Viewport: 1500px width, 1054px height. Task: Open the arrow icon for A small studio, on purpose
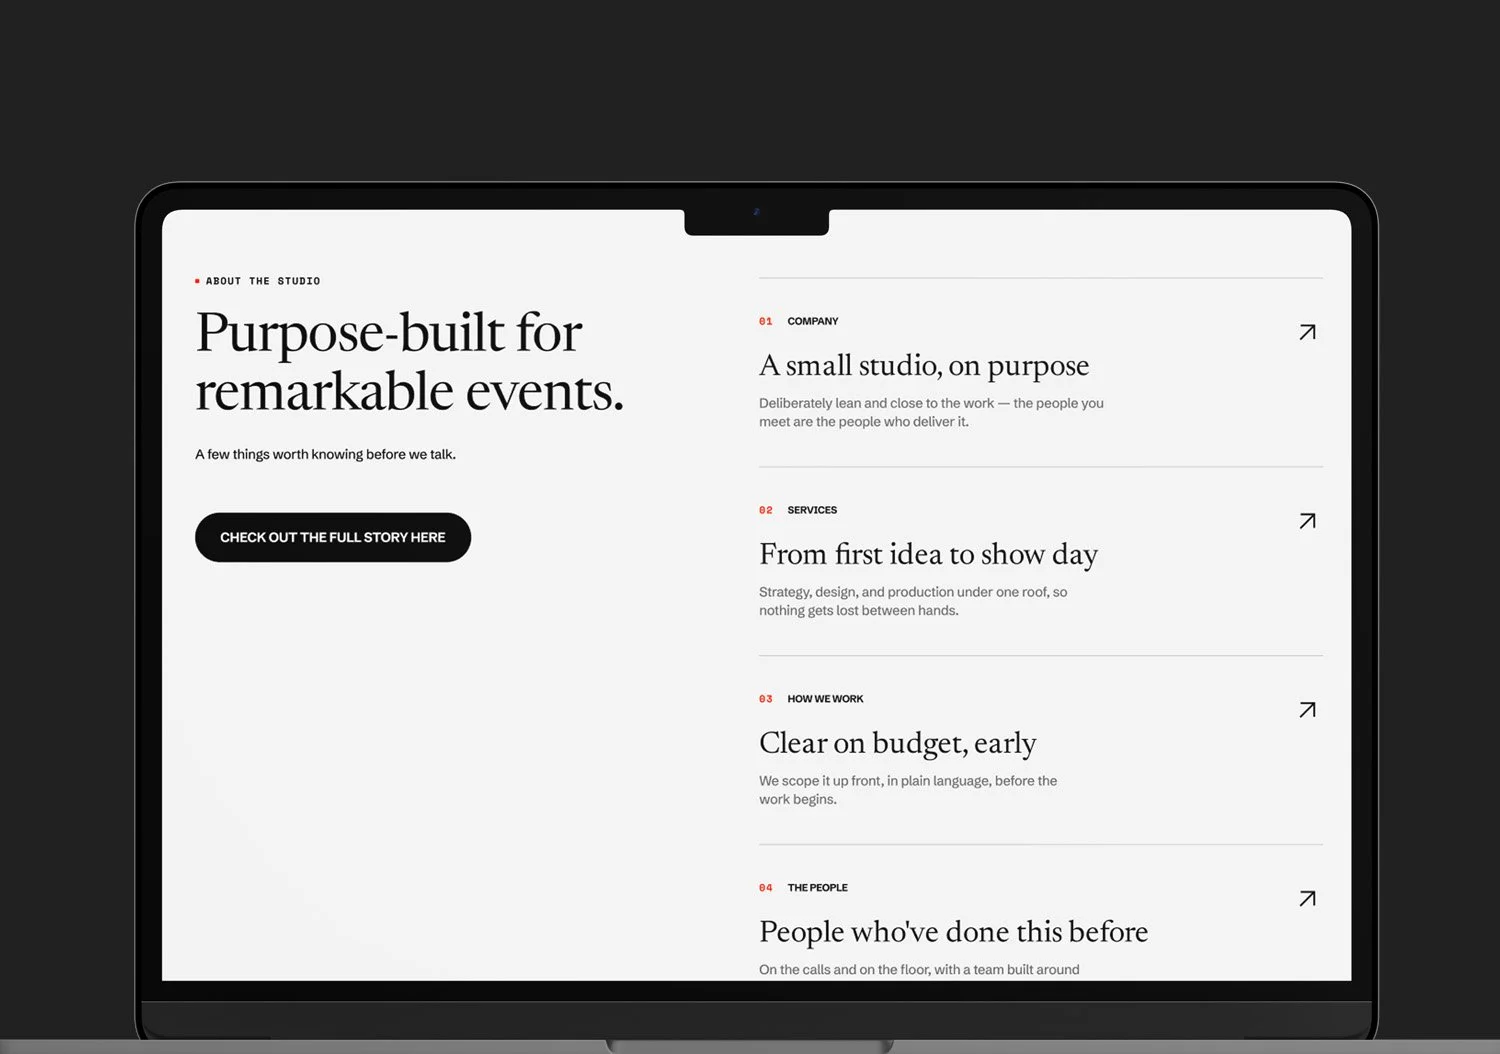pyautogui.click(x=1307, y=332)
